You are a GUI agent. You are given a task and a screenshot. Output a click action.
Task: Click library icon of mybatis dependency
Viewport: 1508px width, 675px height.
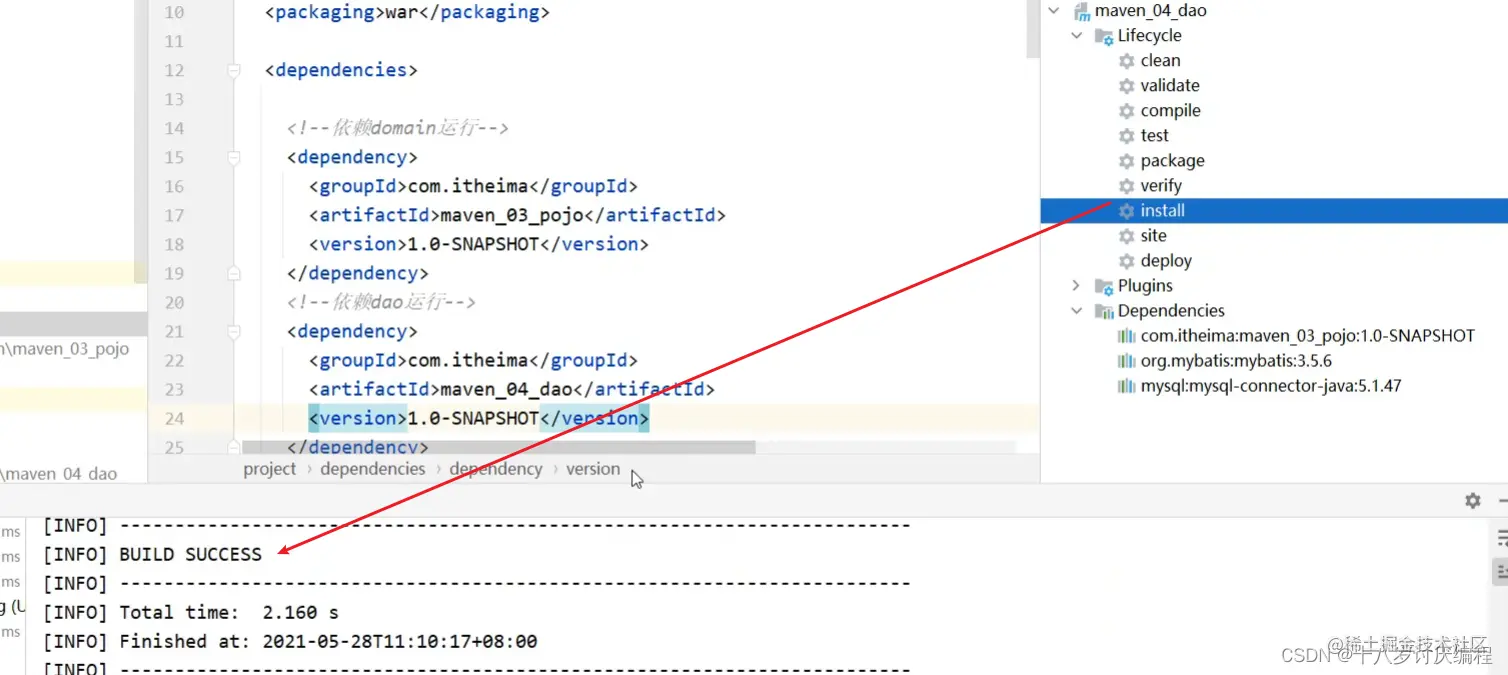[1127, 361]
